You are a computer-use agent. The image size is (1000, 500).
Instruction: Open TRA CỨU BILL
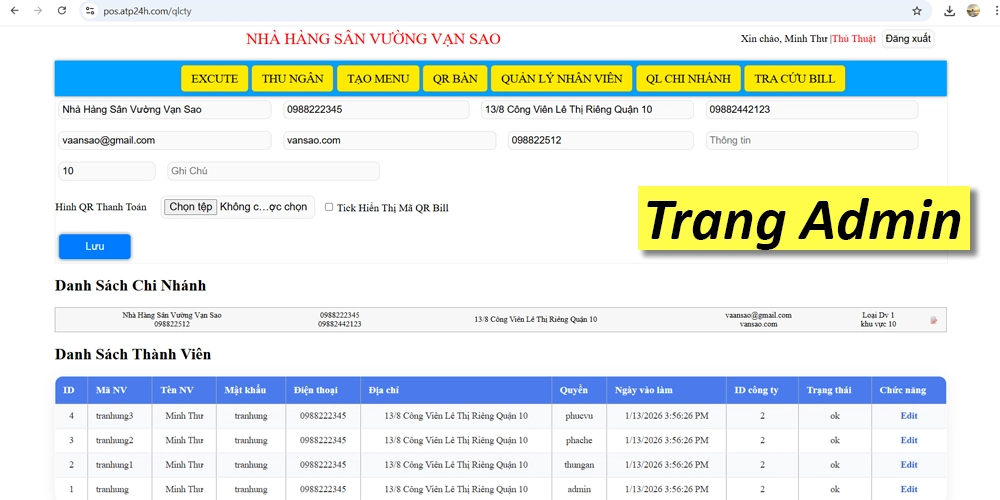[795, 78]
